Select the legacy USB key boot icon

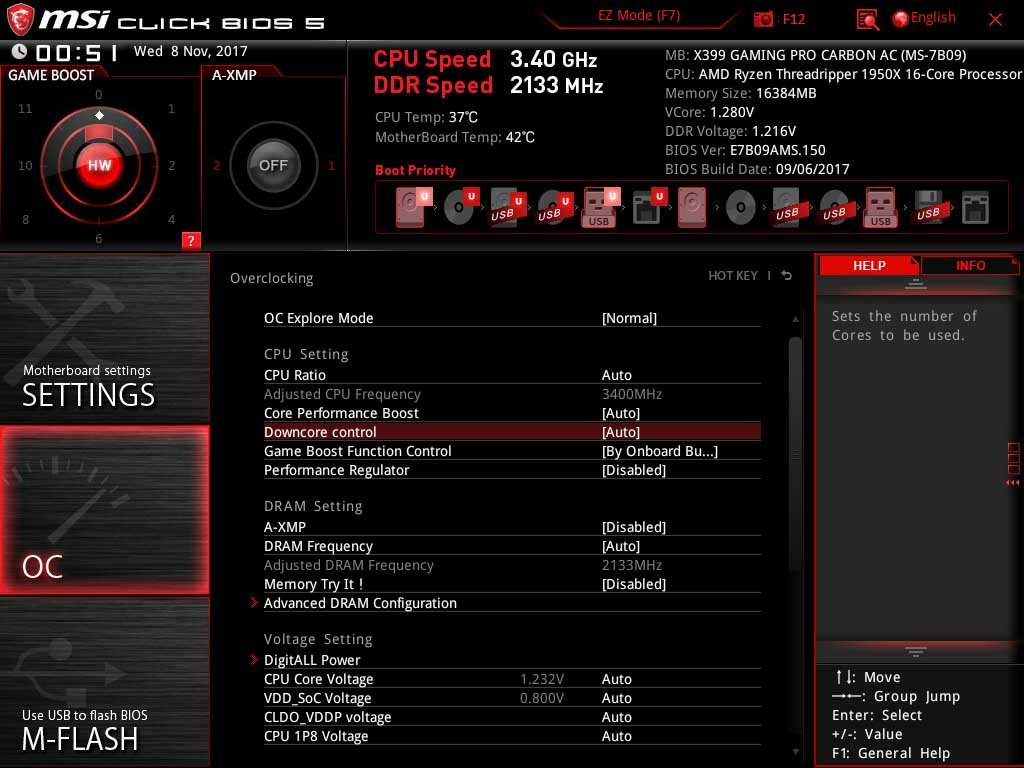pyautogui.click(x=880, y=207)
